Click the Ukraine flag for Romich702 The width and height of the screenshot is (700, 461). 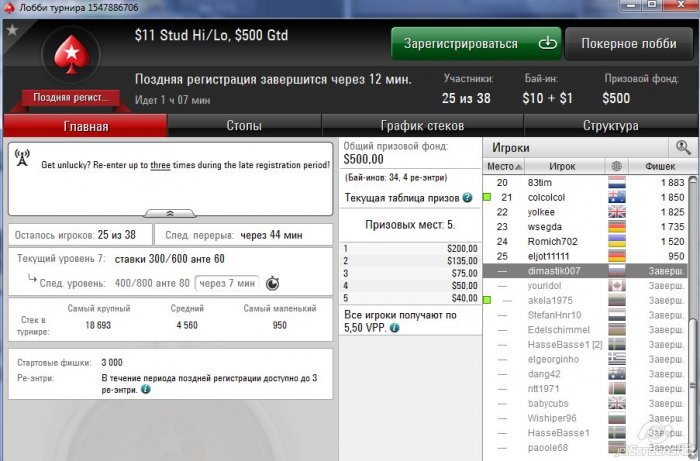pyautogui.click(x=617, y=241)
